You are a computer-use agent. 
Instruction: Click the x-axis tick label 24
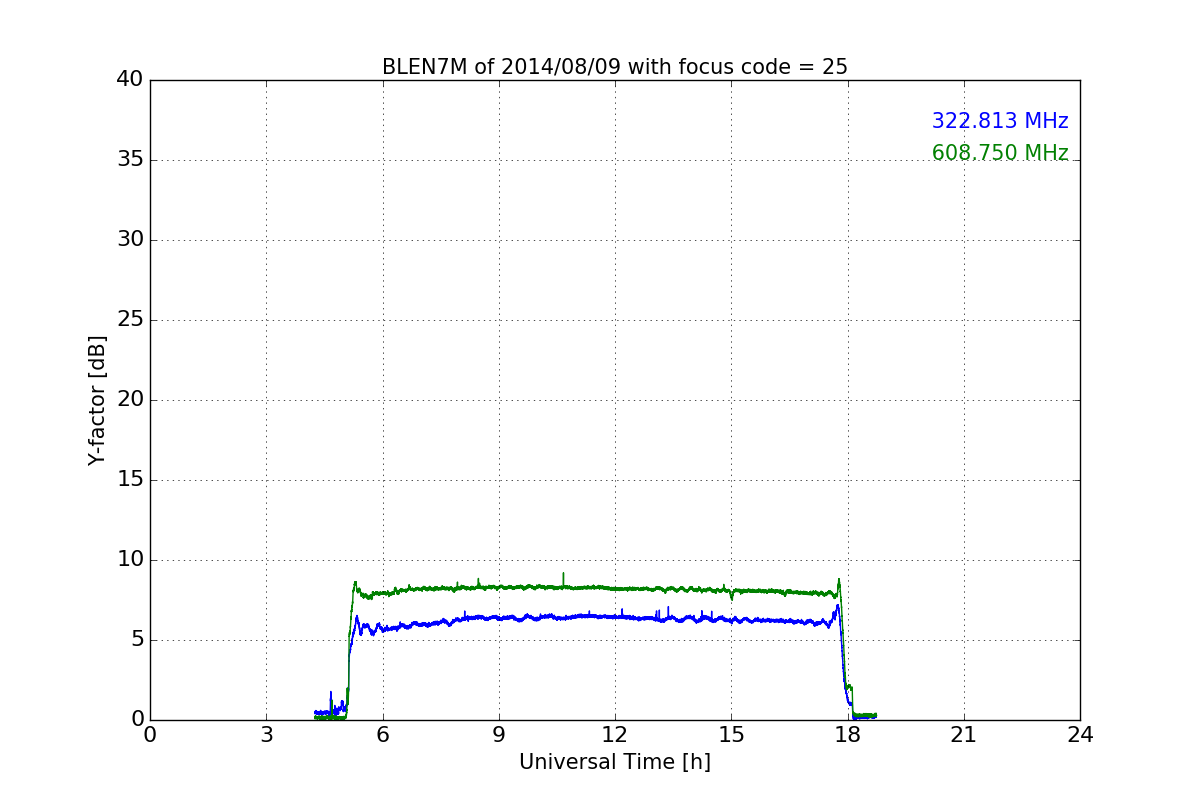pyautogui.click(x=1080, y=735)
